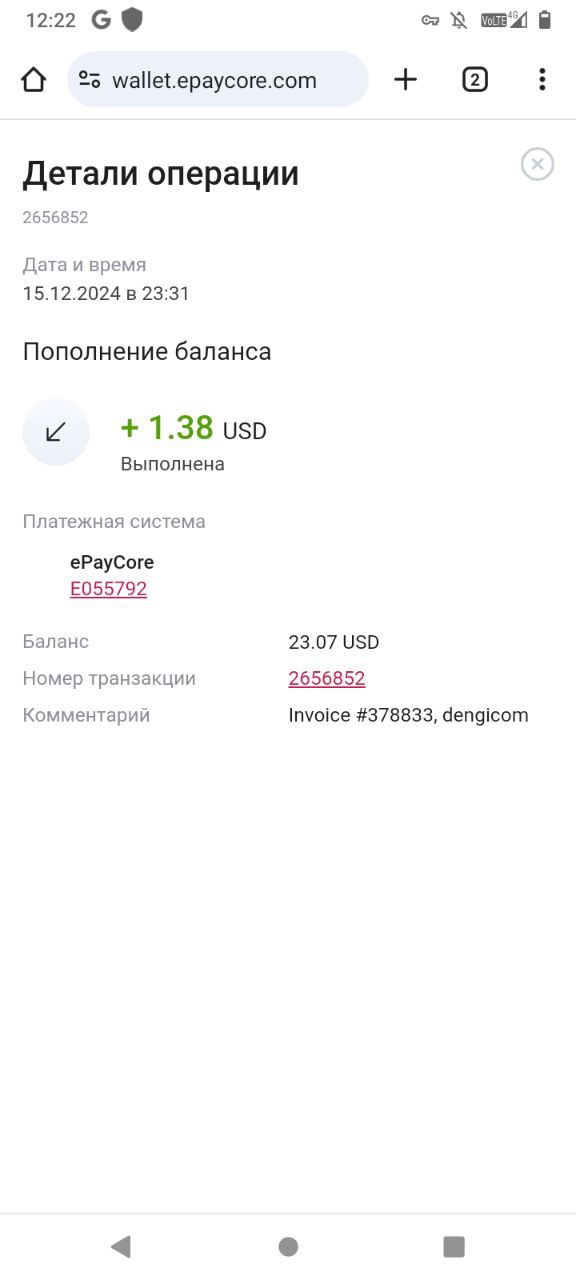Open the tab switcher showing 2 tabs
576x1280 pixels.
(x=475, y=80)
